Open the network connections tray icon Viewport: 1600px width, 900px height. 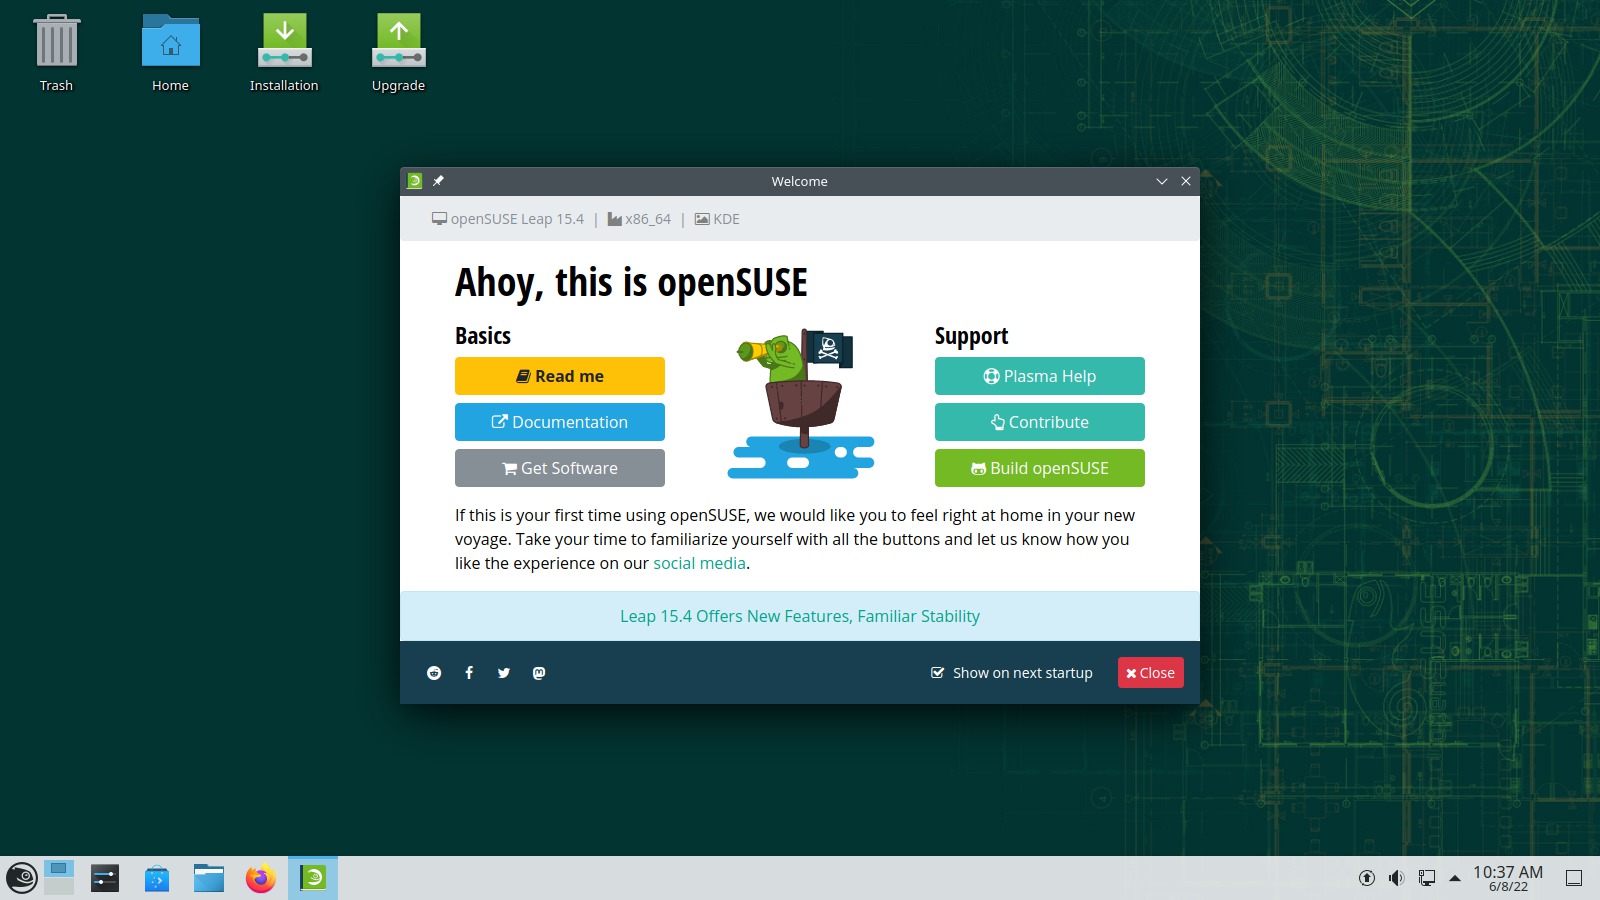[x=1427, y=878]
